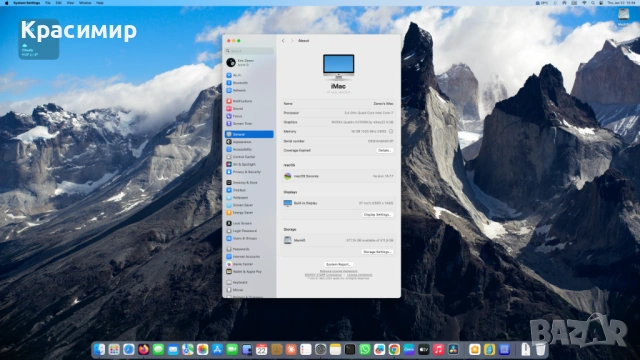Screen dimensions: 640x360
Task: Open Login Password in the sidebar
Action: click(249, 231)
